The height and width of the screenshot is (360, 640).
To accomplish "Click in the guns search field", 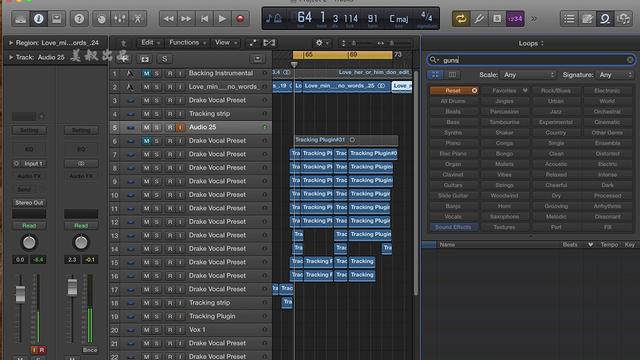I will tap(531, 60).
